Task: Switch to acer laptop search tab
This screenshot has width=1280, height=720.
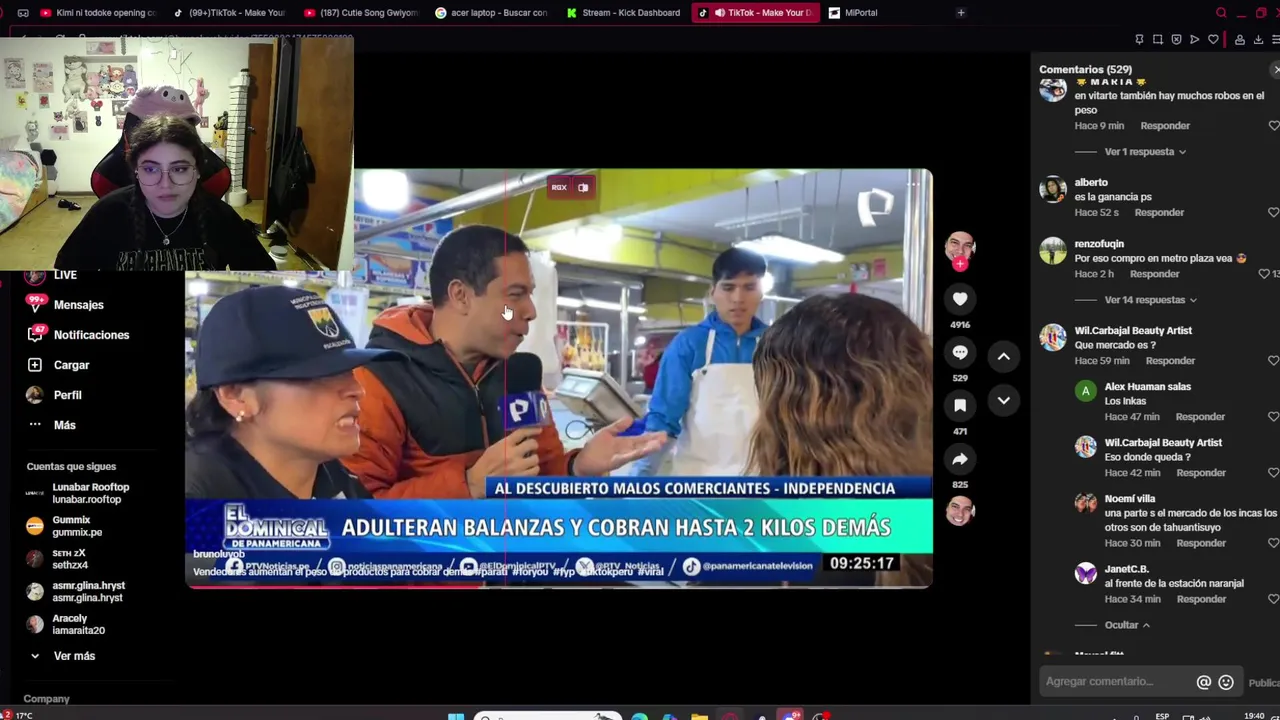Action: pyautogui.click(x=492, y=13)
